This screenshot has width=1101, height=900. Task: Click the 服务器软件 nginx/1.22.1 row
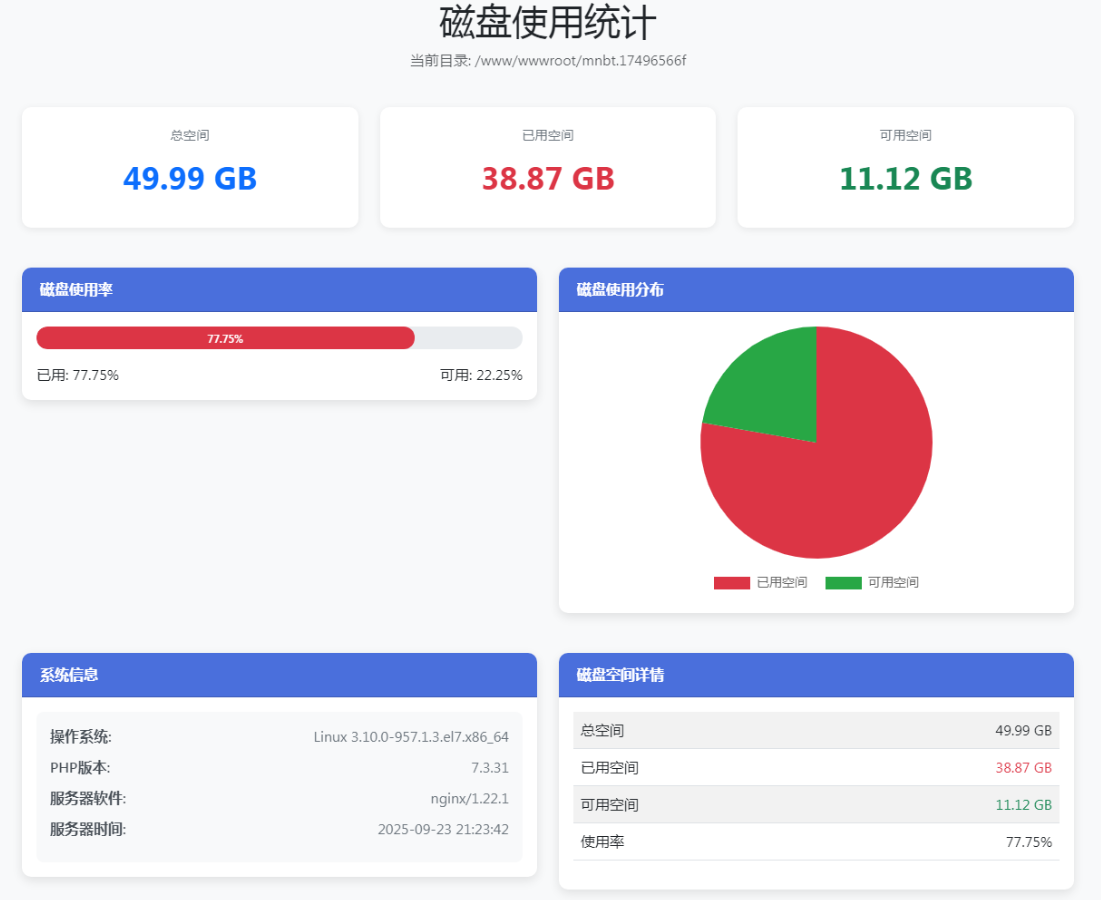pos(279,799)
